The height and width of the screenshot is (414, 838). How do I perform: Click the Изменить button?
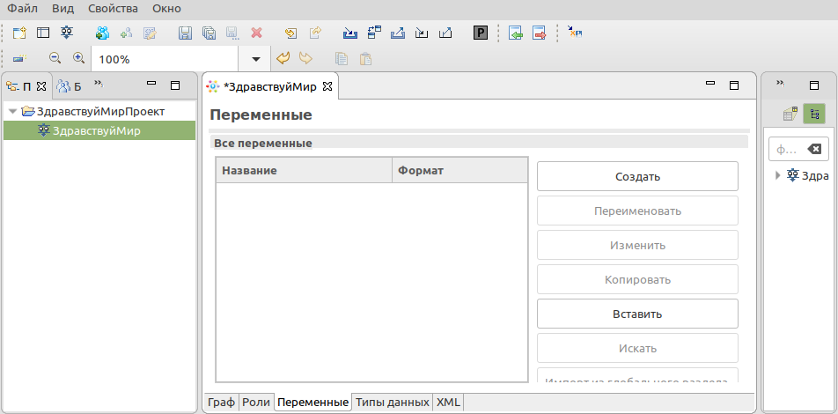click(638, 245)
